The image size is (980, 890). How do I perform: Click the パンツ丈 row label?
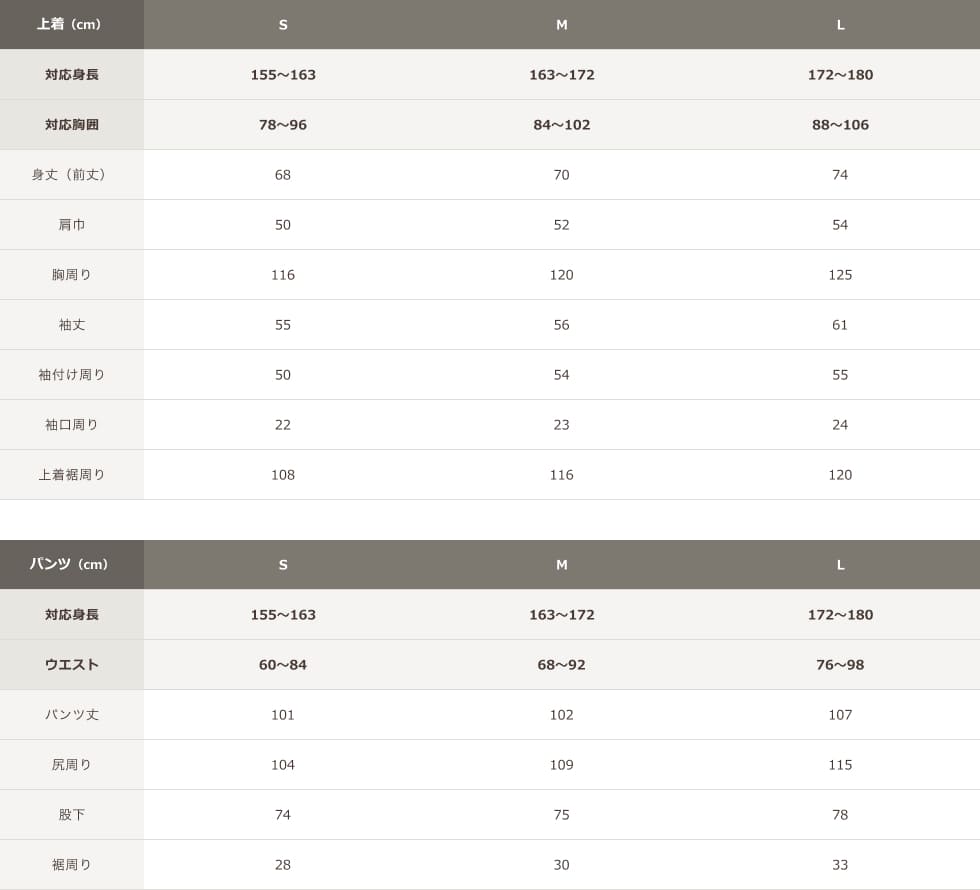[72, 715]
